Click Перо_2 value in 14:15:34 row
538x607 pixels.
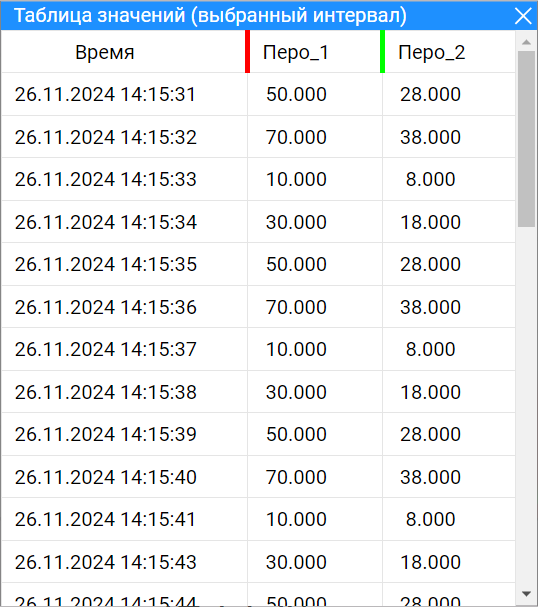[x=430, y=222]
